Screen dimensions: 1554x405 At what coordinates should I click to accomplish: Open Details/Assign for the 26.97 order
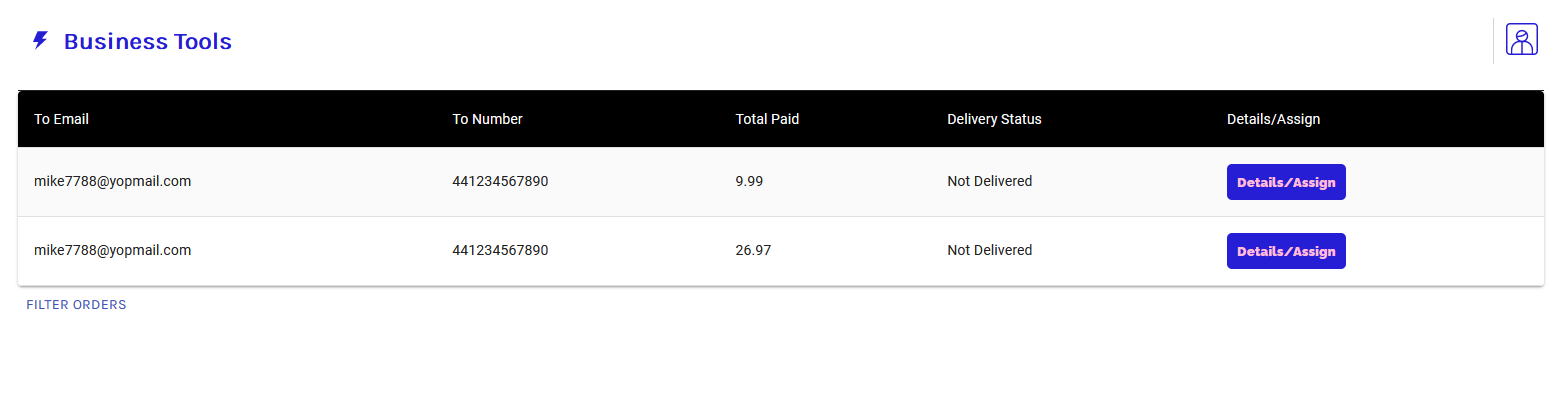pos(1286,251)
